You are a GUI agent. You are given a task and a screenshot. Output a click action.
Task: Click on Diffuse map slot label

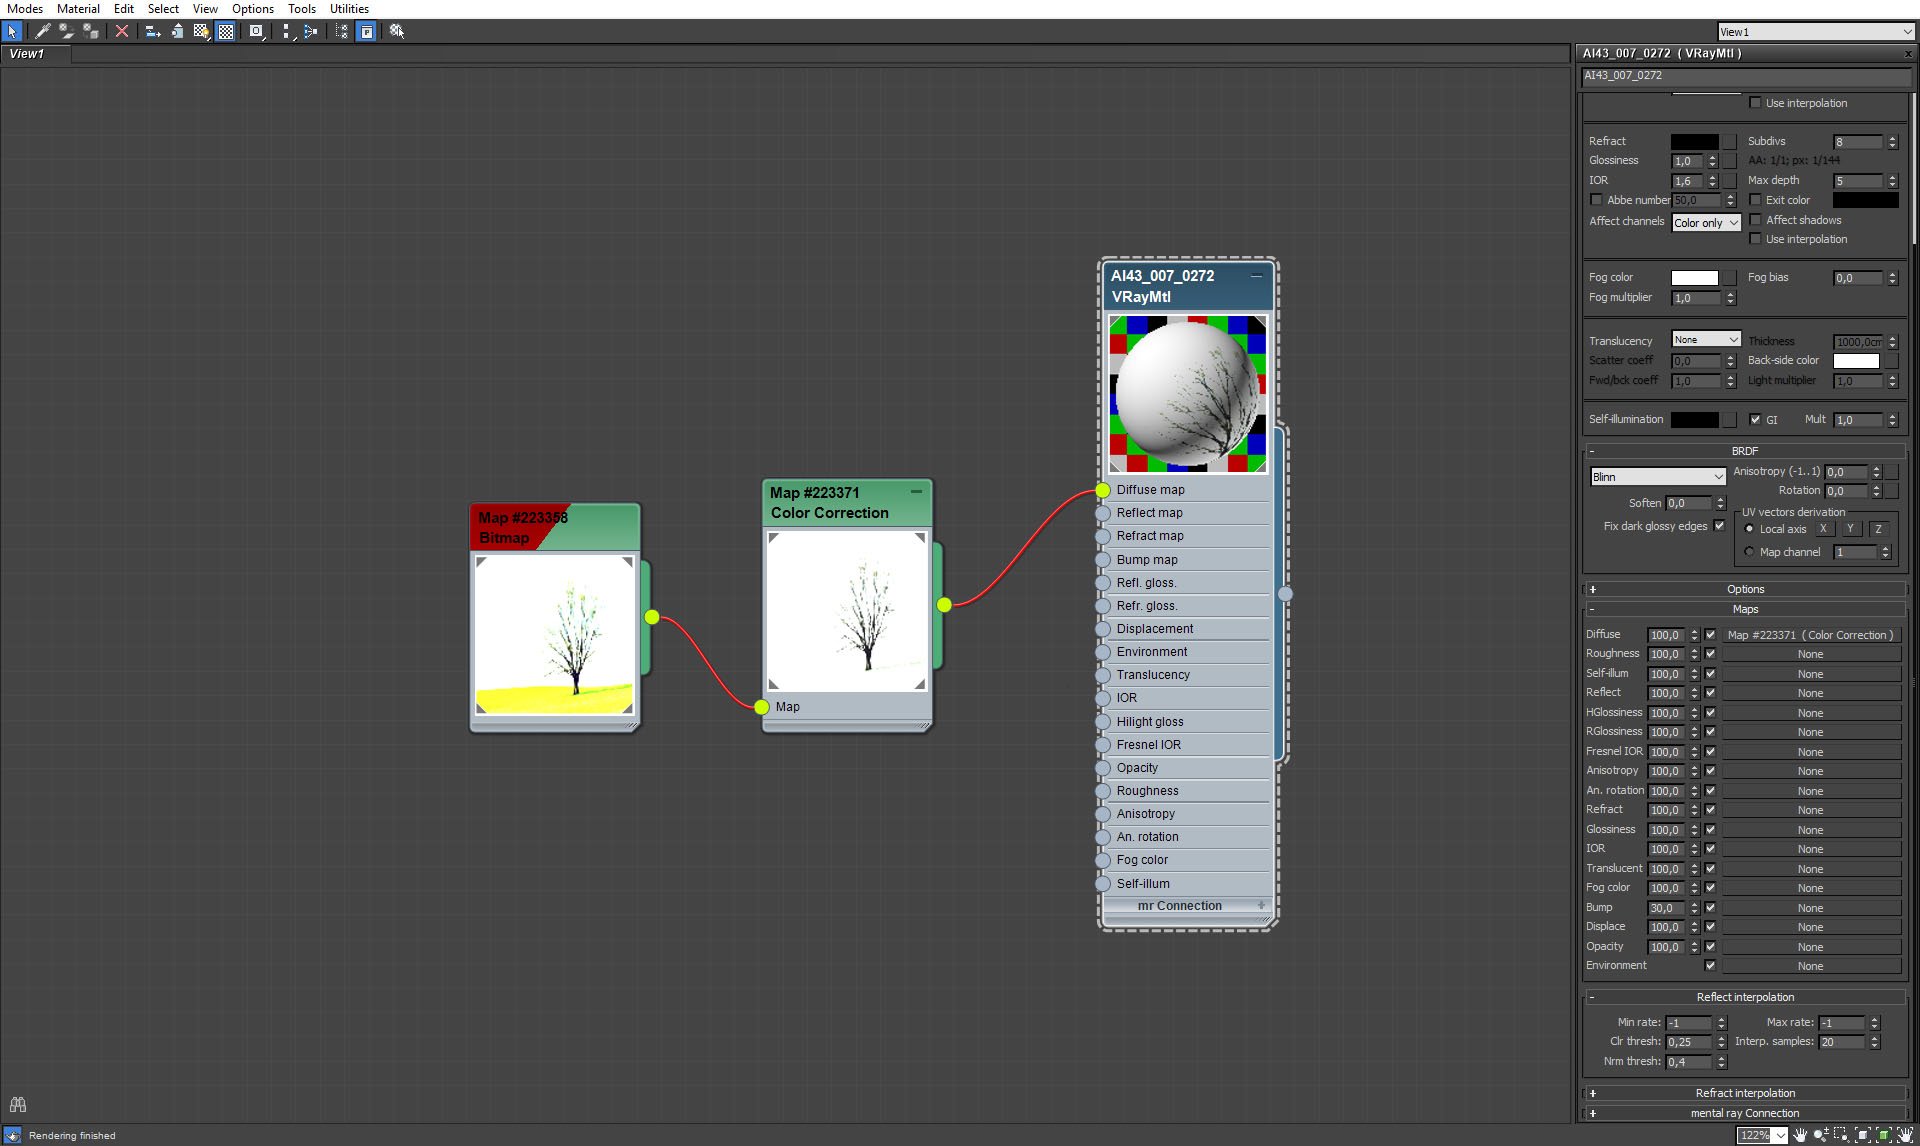(x=1152, y=488)
